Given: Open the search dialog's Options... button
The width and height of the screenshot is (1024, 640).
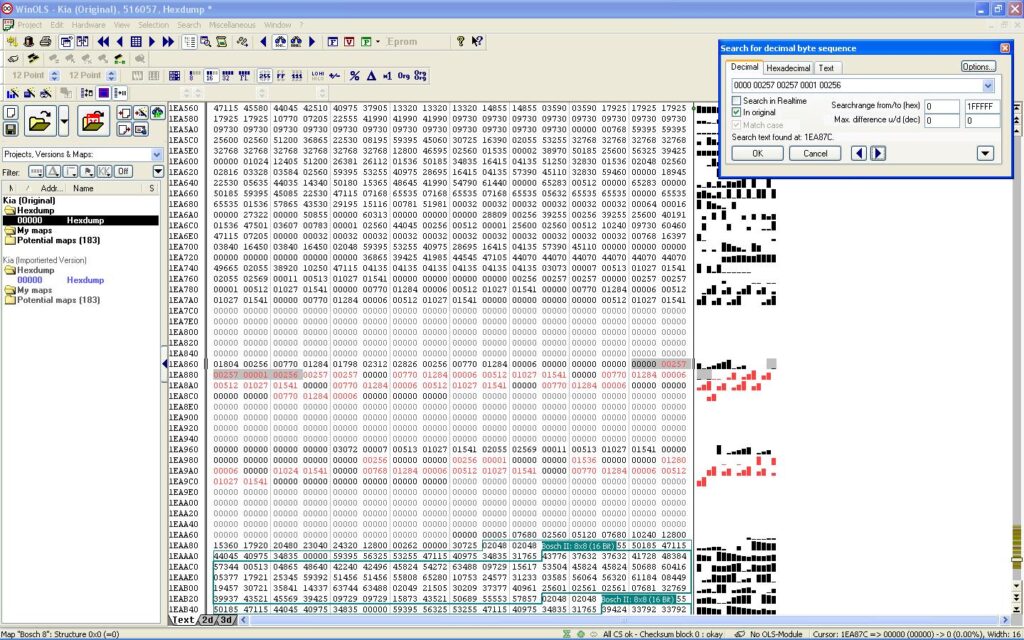Looking at the screenshot, I should (978, 67).
